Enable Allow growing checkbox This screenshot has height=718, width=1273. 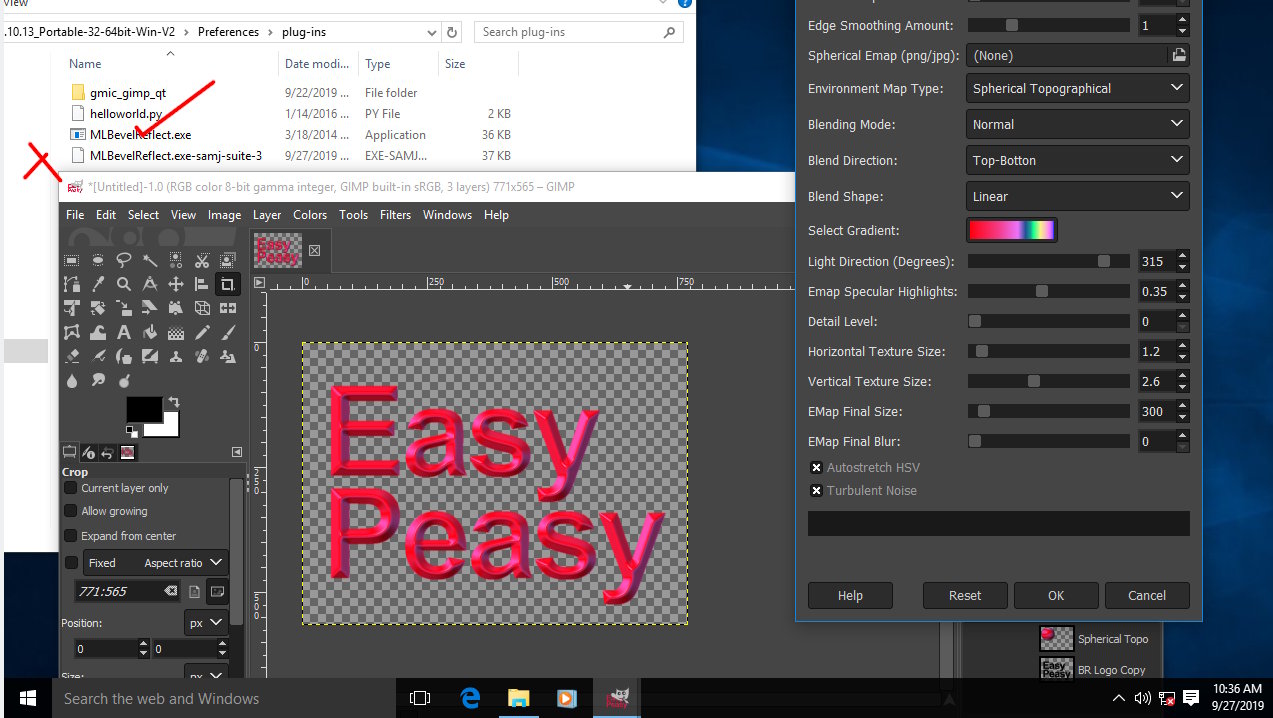click(71, 511)
